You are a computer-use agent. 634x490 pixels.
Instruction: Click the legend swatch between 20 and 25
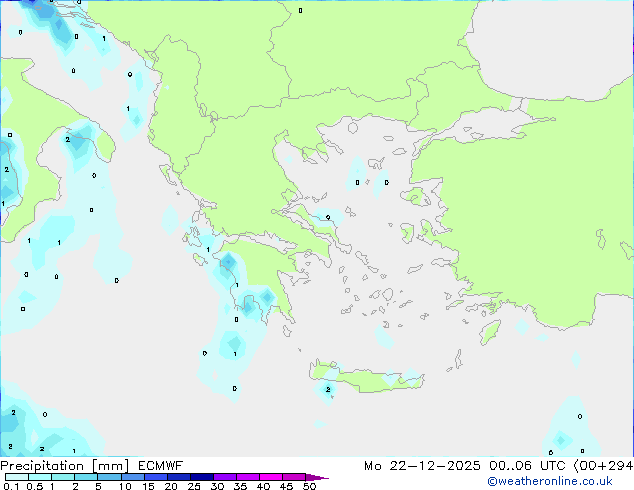(178, 477)
